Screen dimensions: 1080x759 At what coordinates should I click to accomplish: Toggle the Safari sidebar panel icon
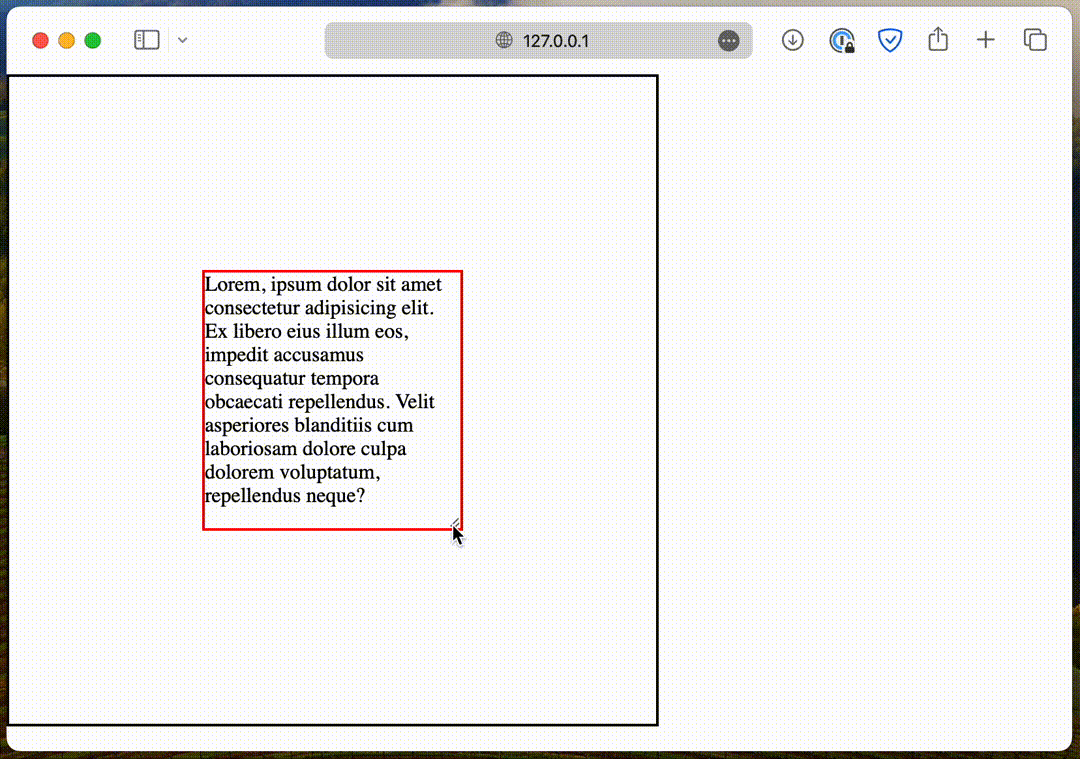click(x=147, y=40)
